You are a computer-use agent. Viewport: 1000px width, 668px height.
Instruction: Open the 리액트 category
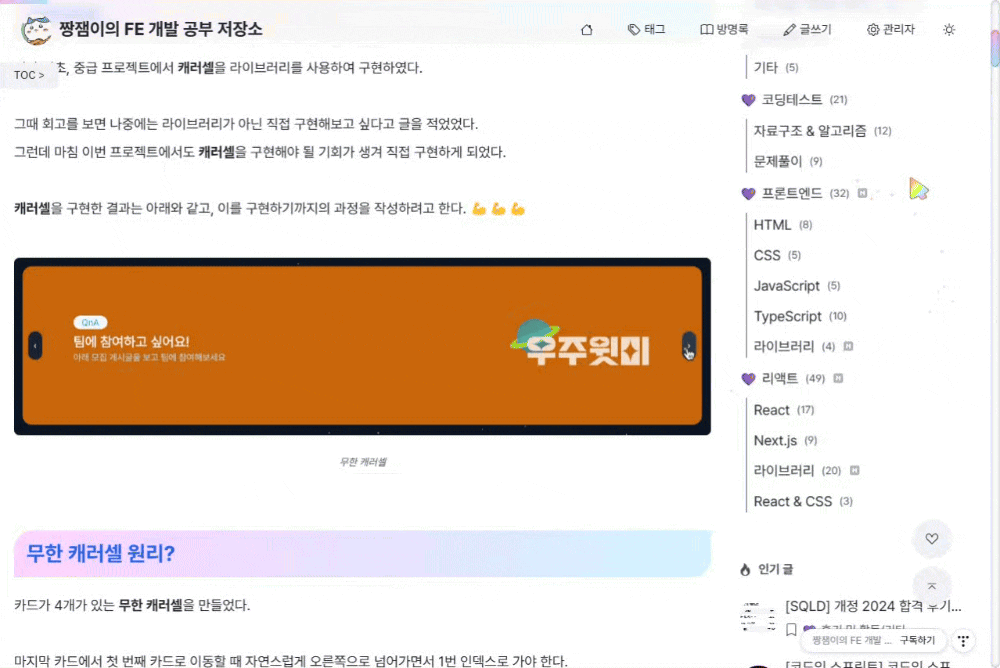(793, 379)
